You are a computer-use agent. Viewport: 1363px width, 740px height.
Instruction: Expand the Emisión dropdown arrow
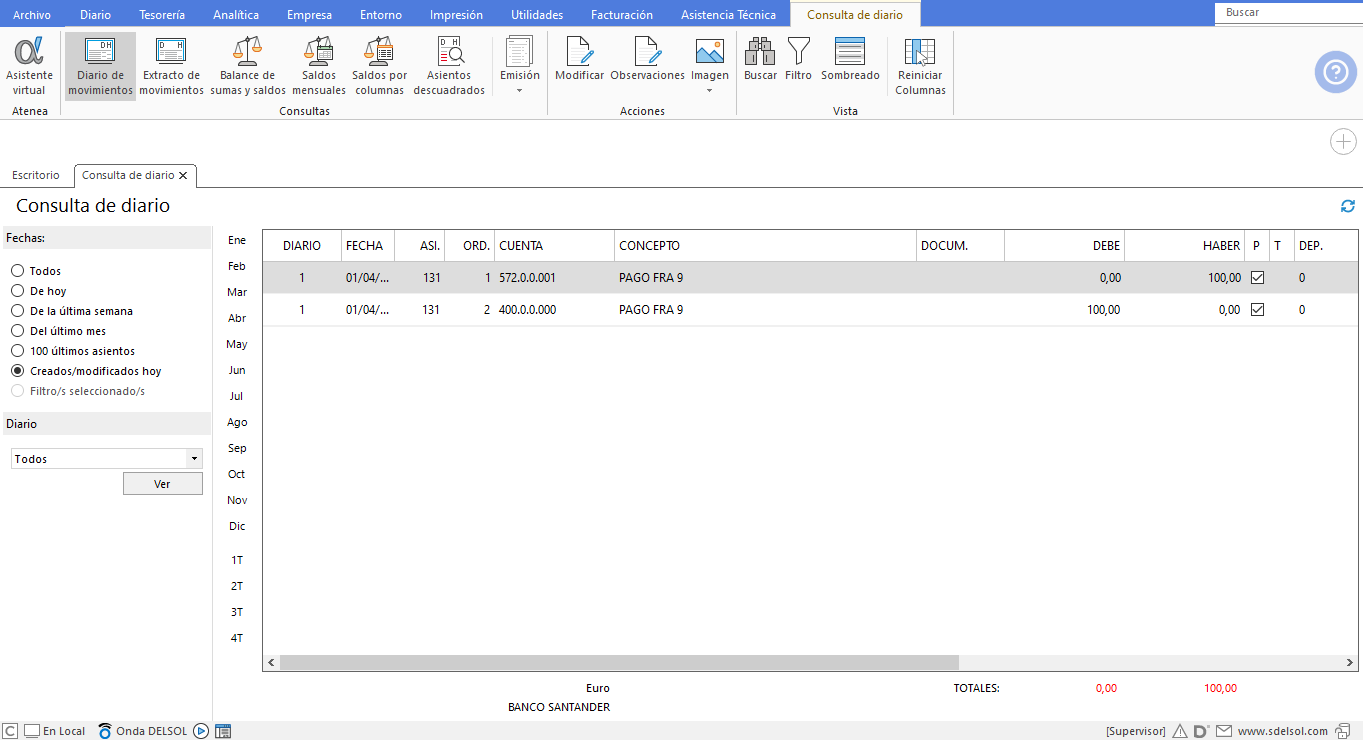[519, 91]
